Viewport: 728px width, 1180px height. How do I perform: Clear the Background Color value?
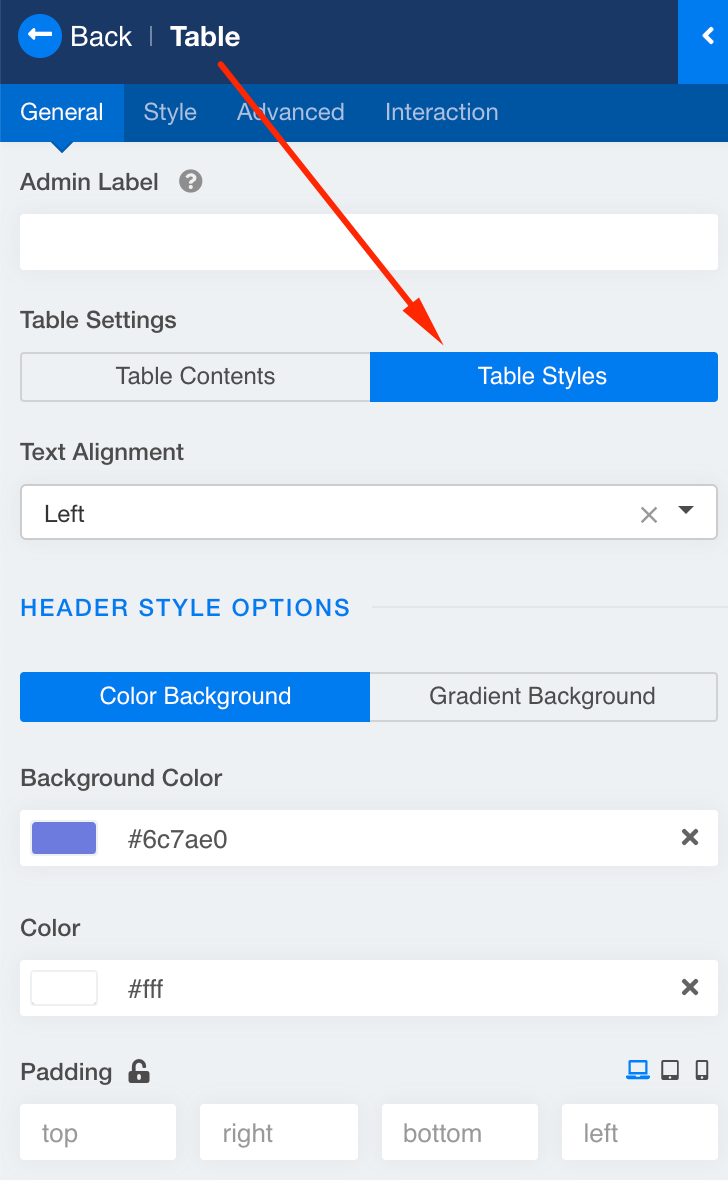[x=690, y=838]
